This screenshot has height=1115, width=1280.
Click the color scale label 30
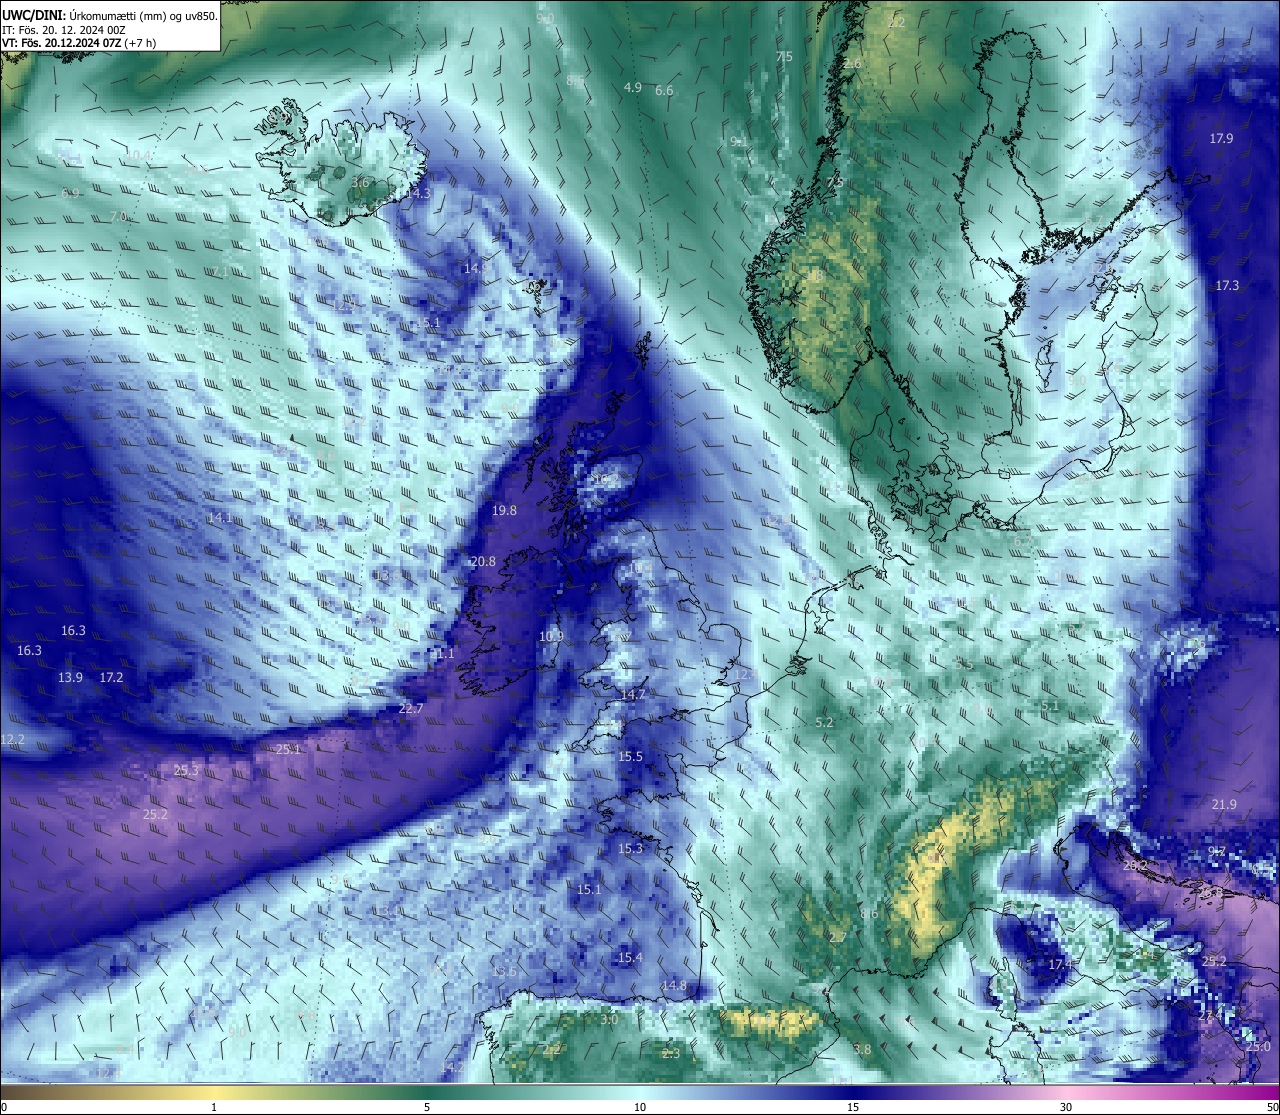[1066, 1107]
